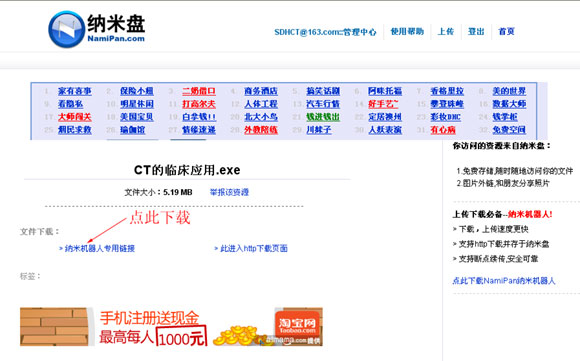Open the green 钱进钱出 link
Viewport: 580px width, 361px height.
pos(323,117)
